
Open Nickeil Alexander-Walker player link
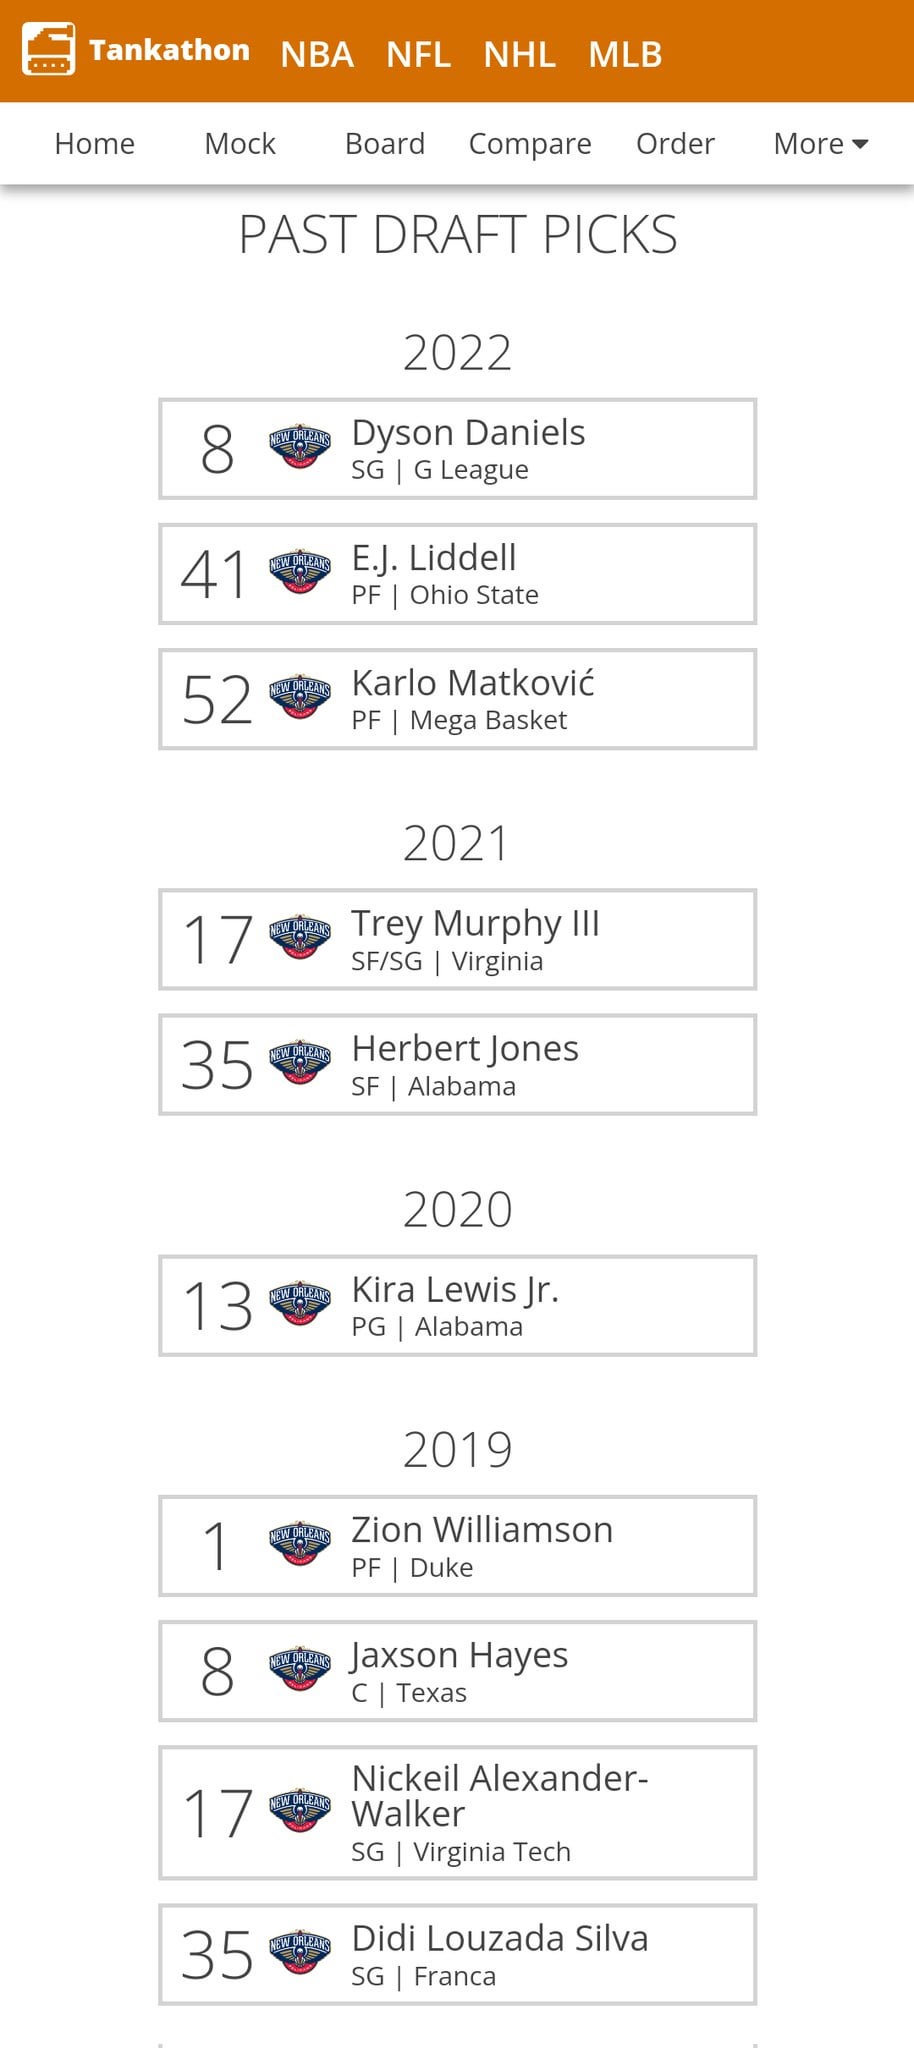click(x=500, y=1796)
